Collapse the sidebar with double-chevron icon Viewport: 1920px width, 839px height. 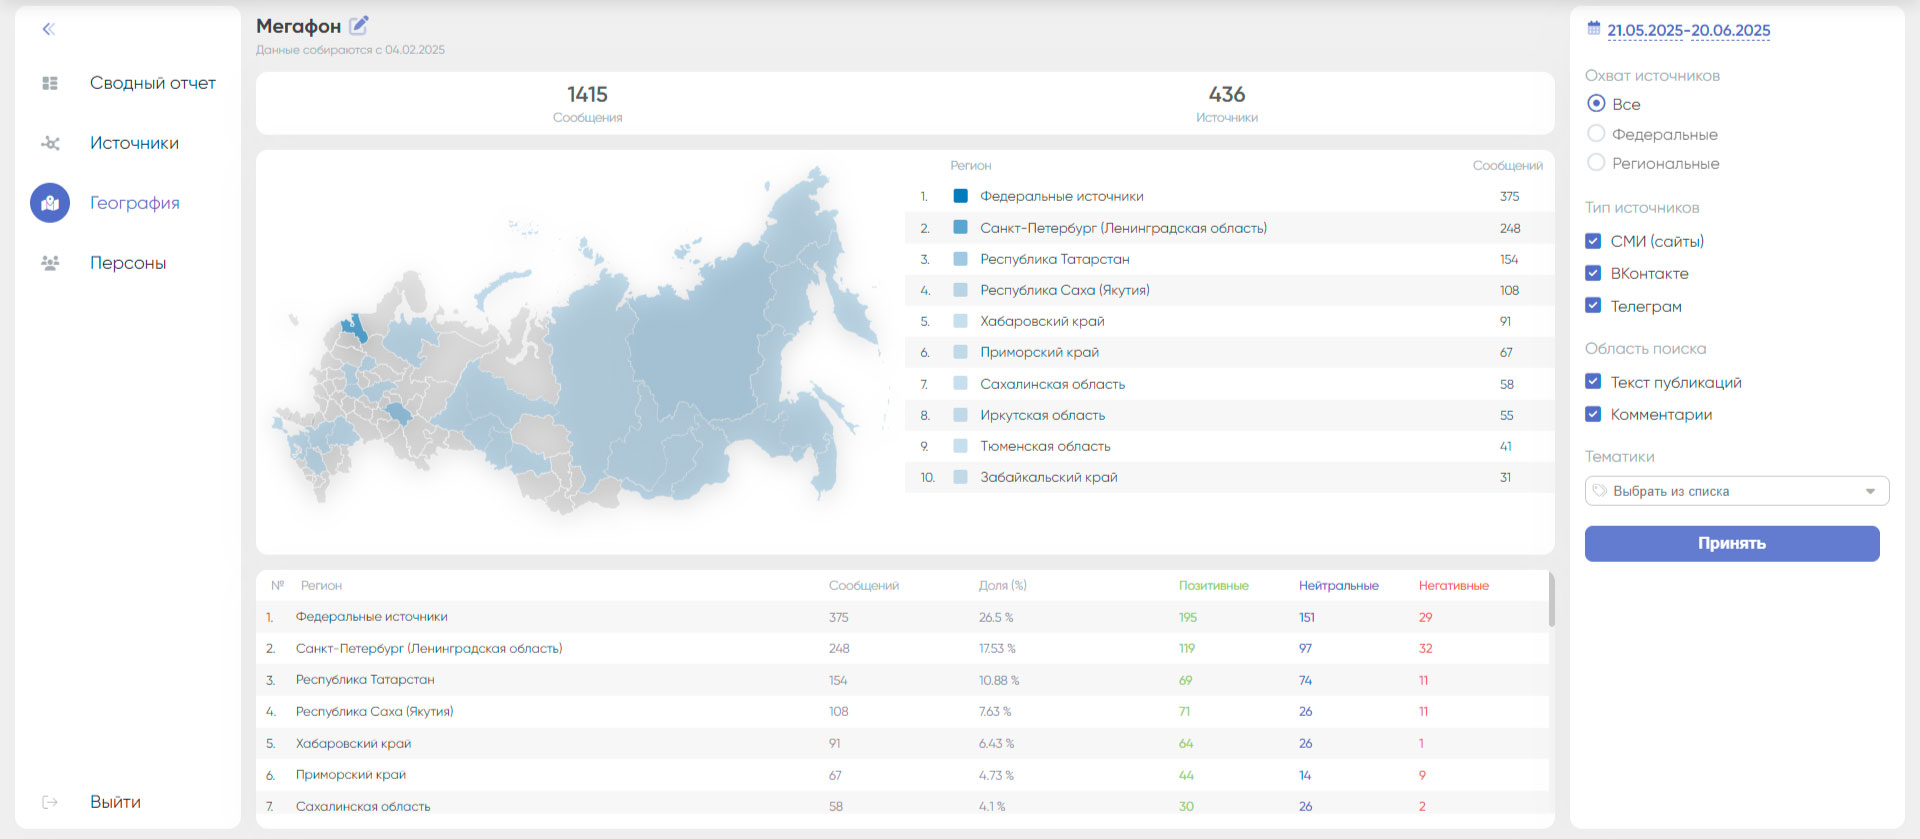(48, 29)
